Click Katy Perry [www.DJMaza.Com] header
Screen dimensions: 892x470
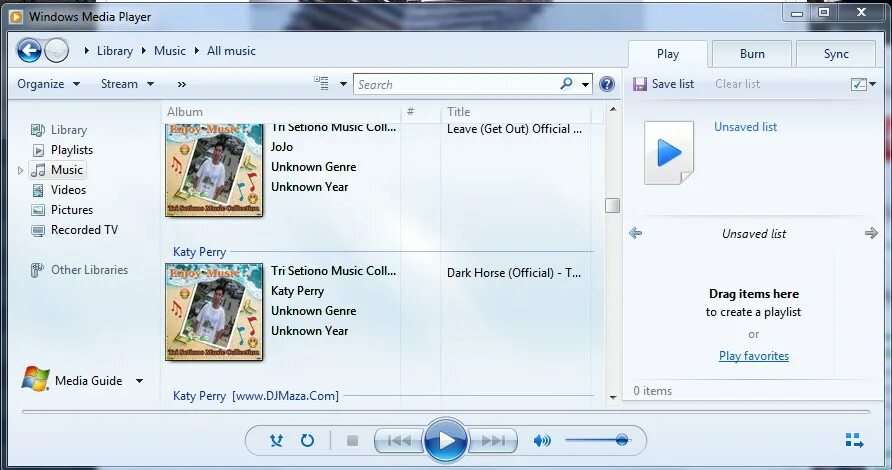[255, 395]
